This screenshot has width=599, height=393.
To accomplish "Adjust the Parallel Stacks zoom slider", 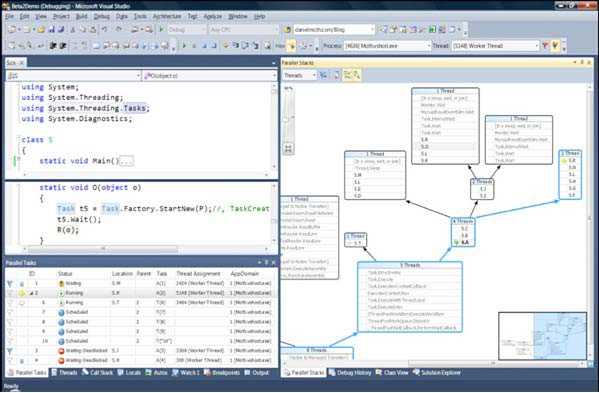I will [x=287, y=119].
